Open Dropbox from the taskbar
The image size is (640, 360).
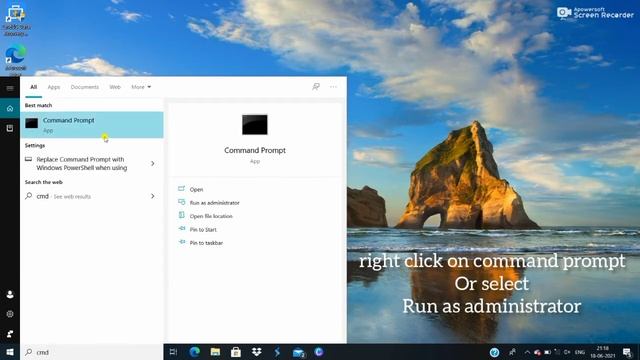click(x=256, y=352)
